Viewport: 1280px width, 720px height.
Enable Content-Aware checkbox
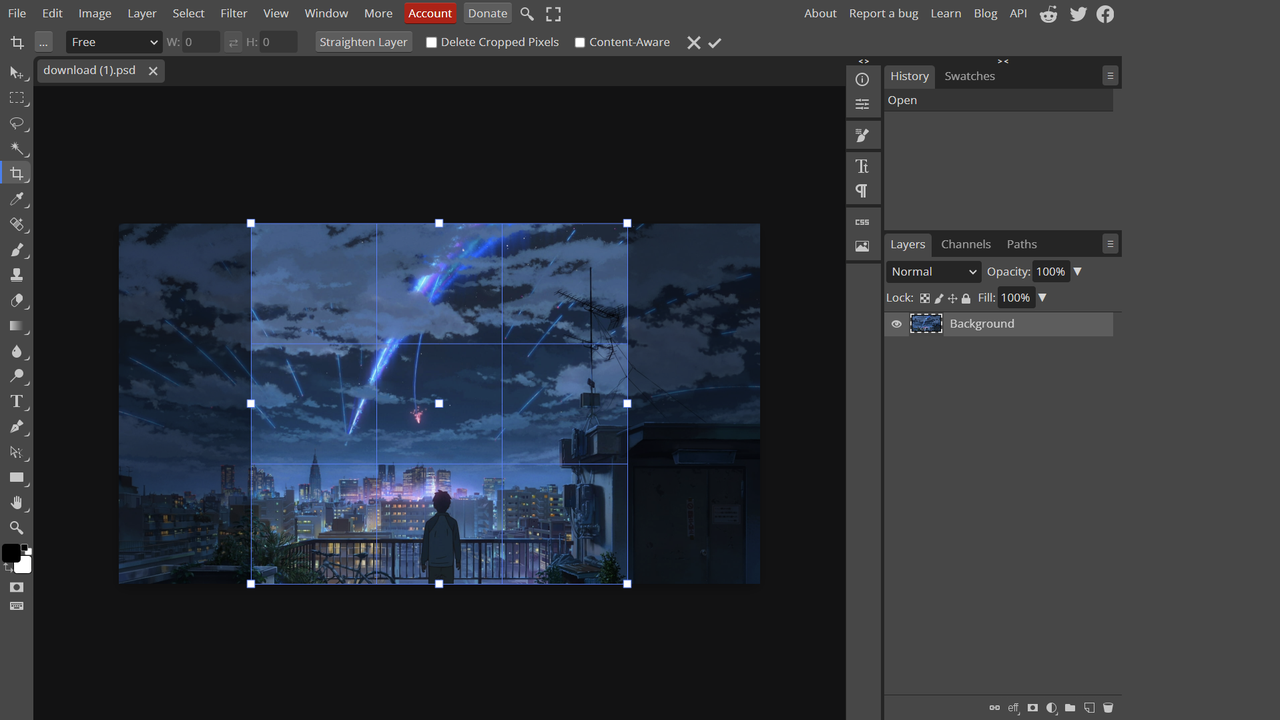(x=580, y=43)
